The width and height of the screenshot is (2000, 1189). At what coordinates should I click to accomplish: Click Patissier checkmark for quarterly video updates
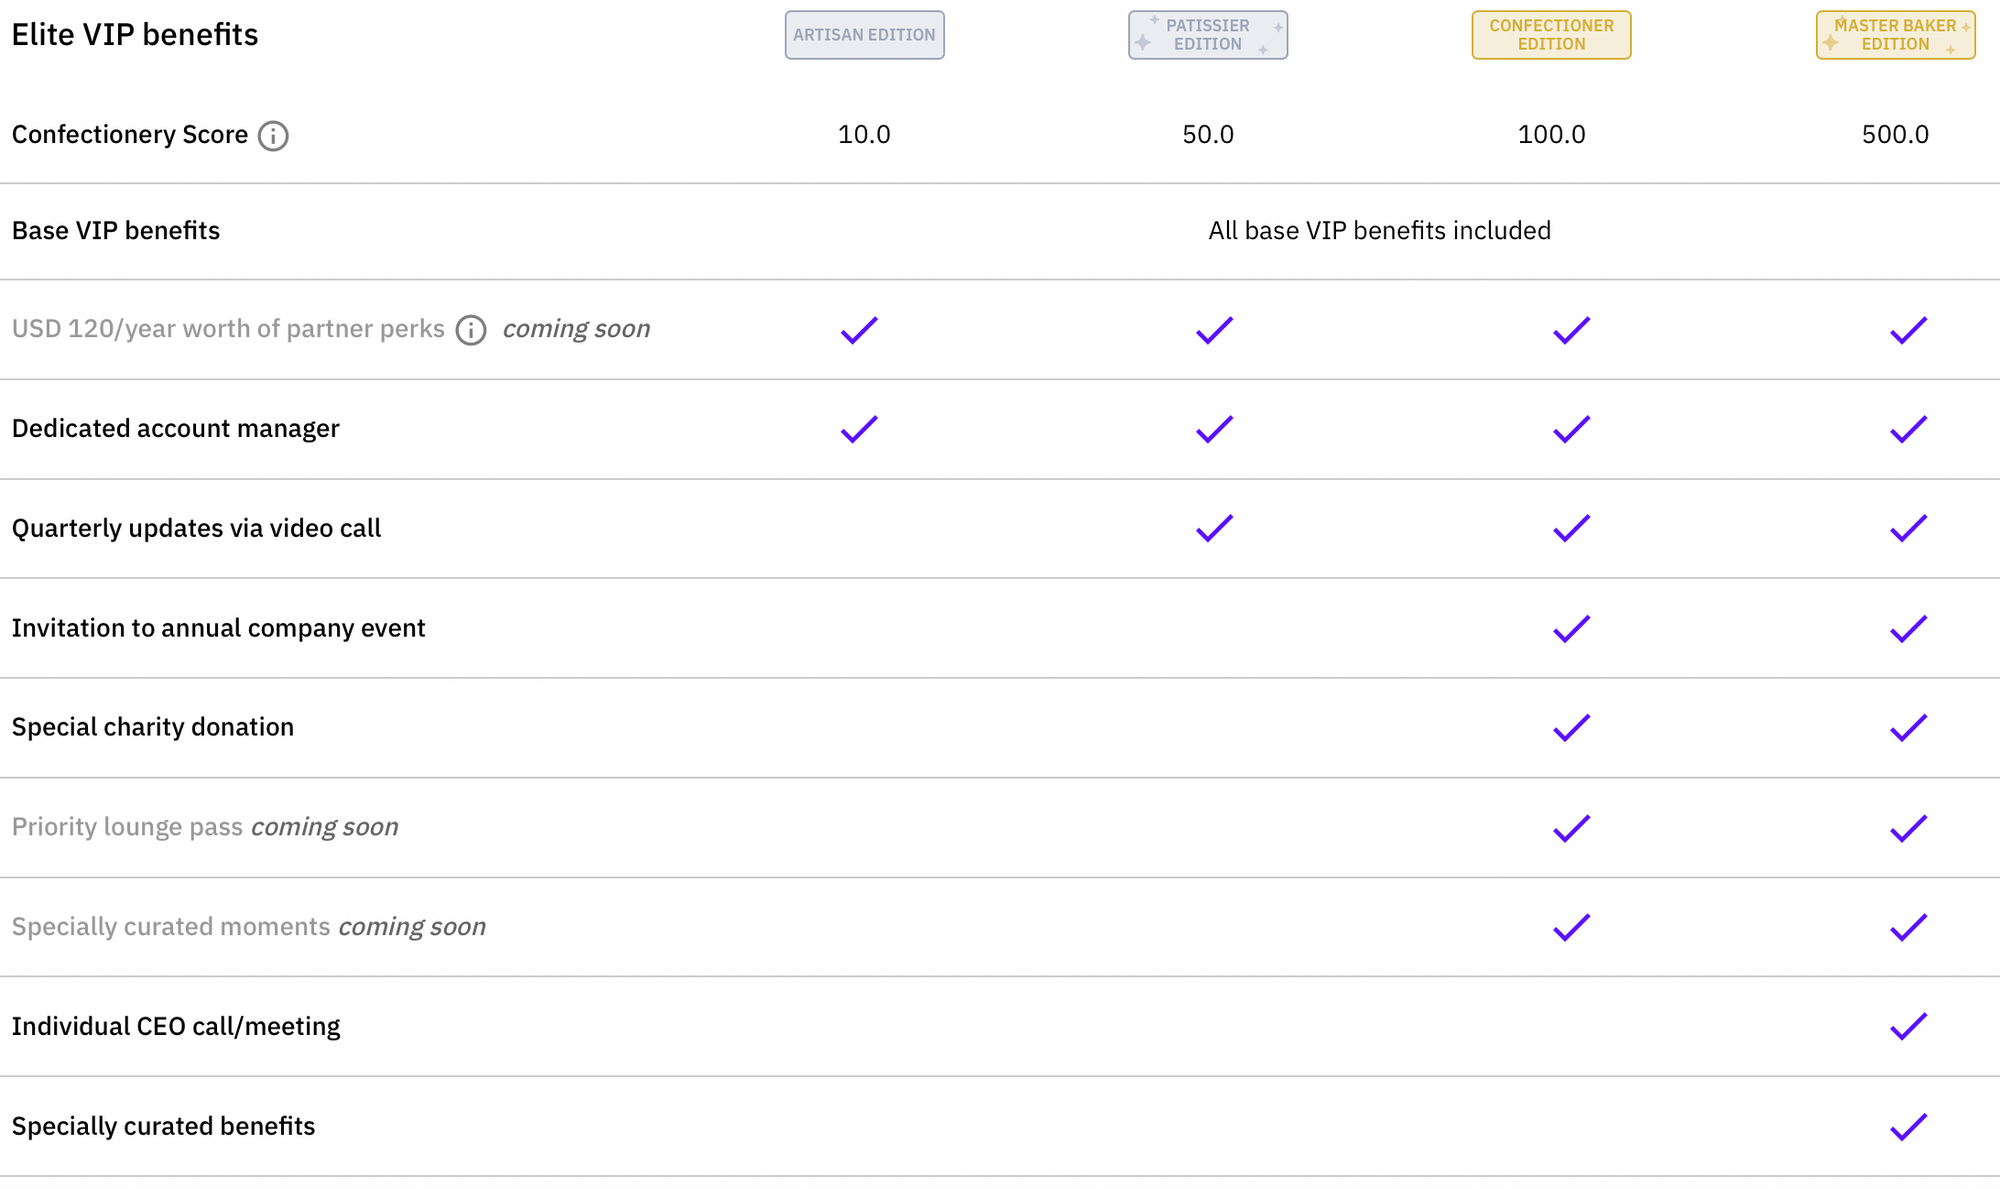(1214, 528)
